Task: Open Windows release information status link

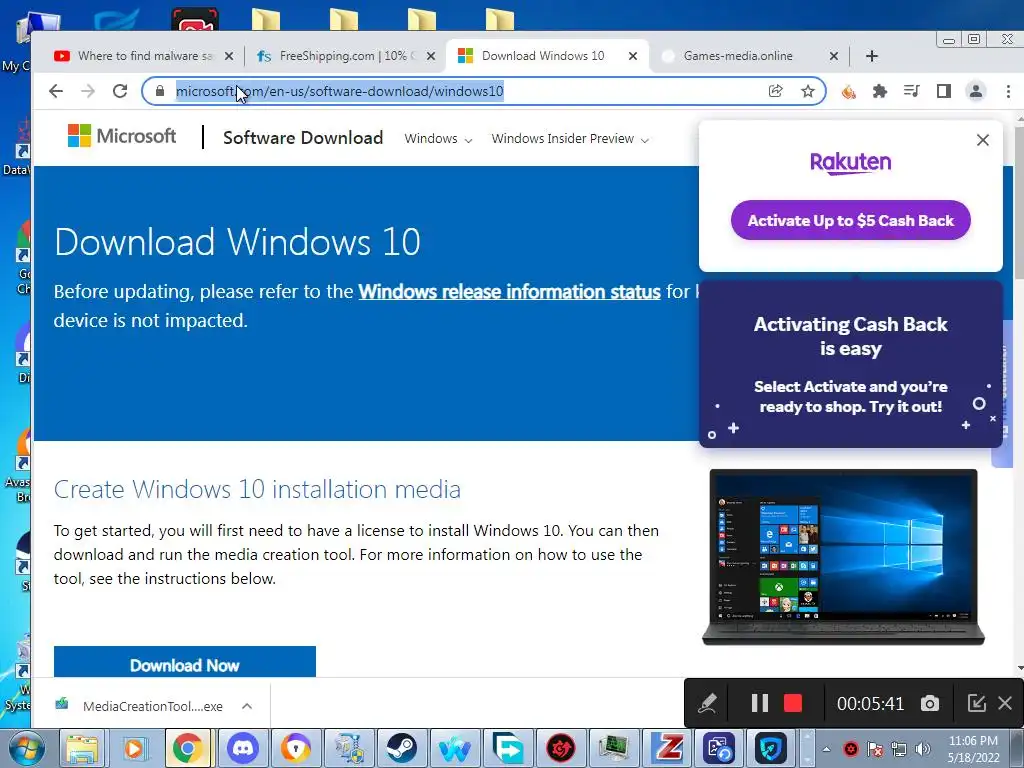Action: (x=509, y=291)
